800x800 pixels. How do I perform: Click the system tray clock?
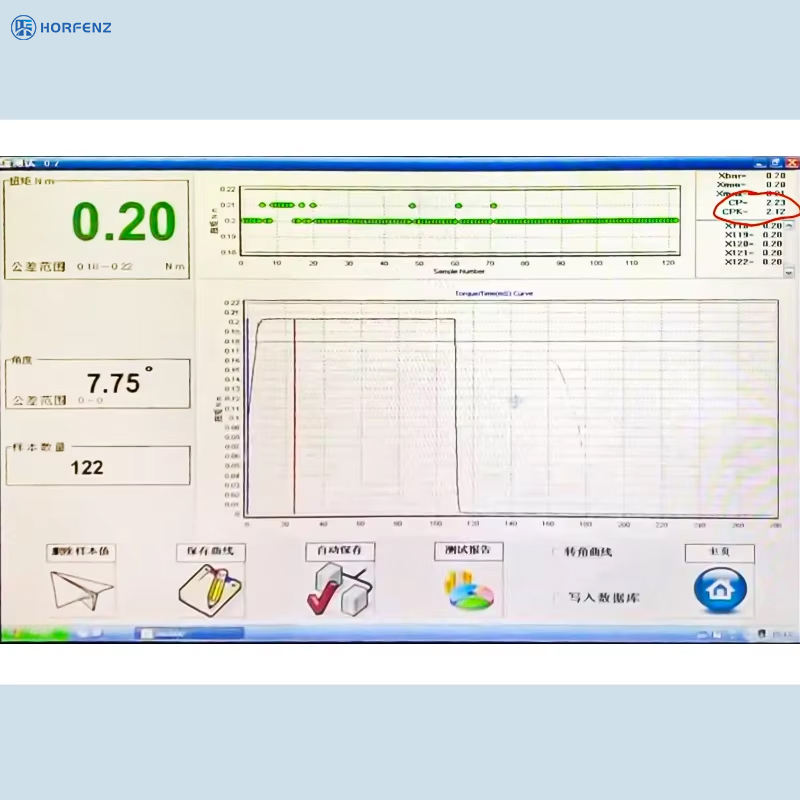781,634
